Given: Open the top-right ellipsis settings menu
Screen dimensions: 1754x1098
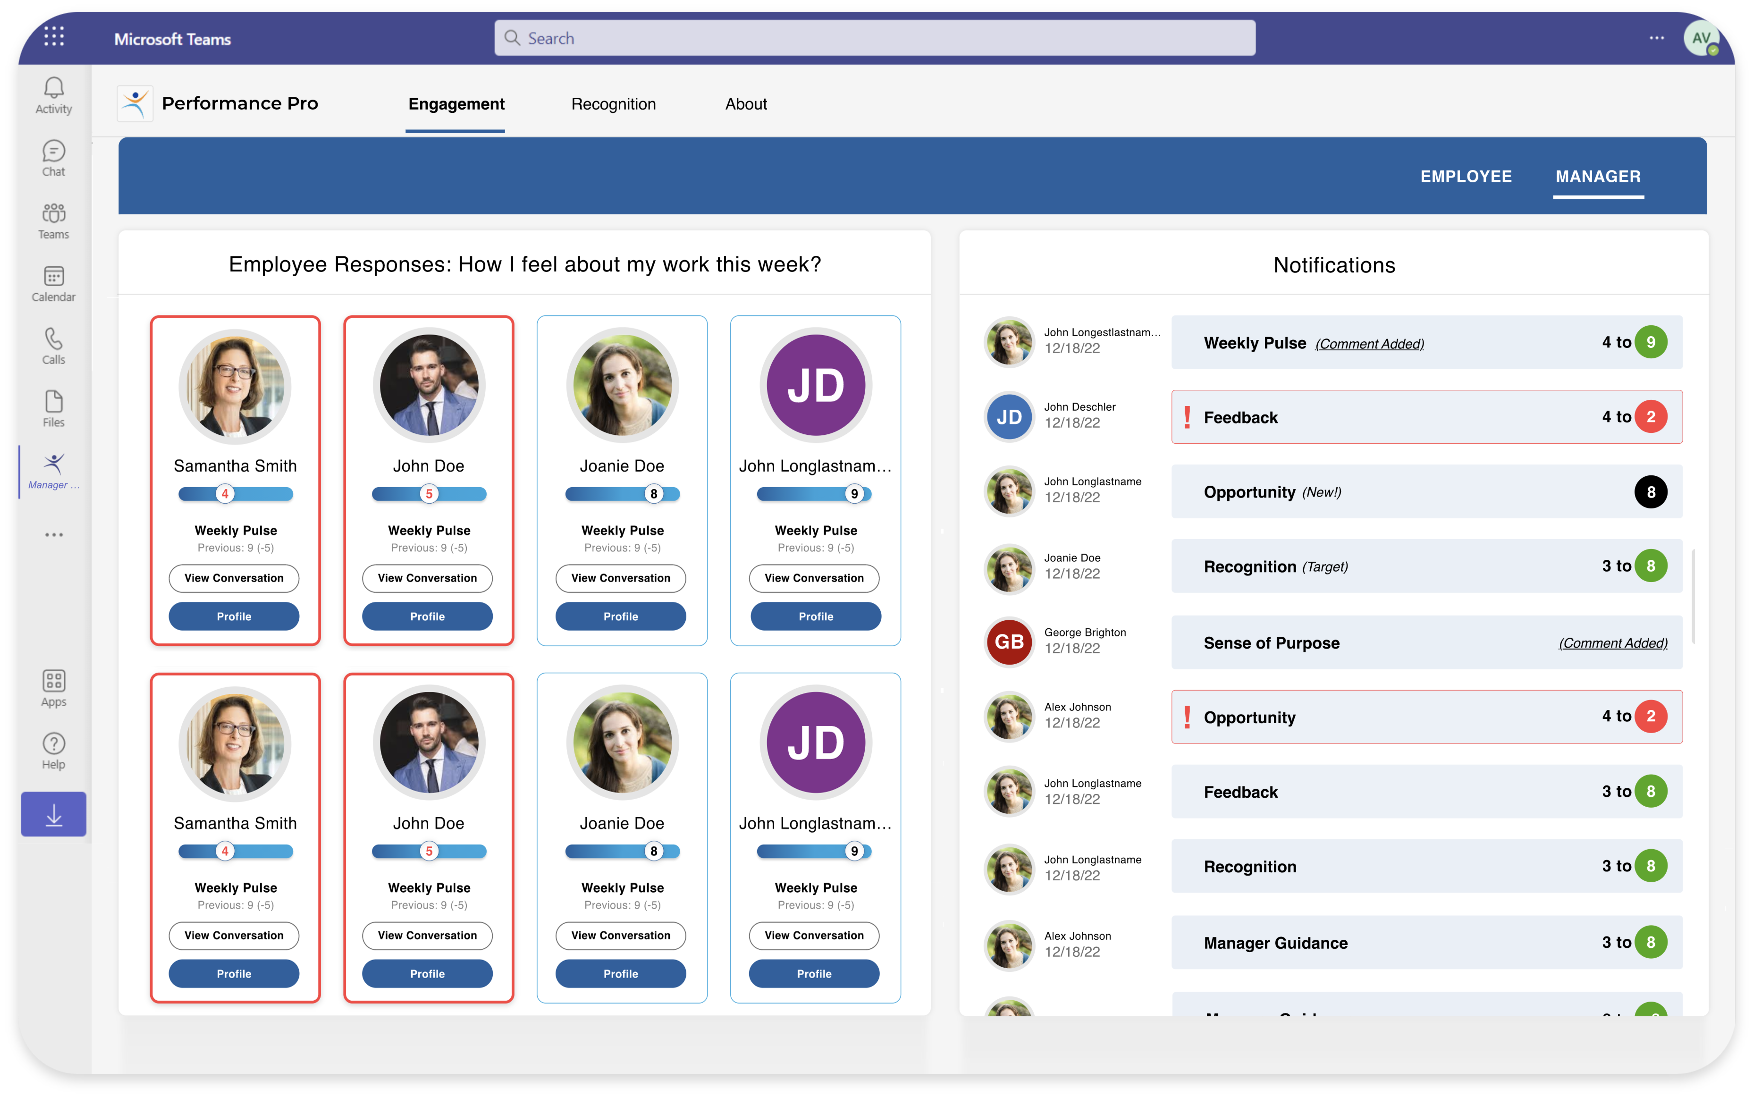Looking at the screenshot, I should click(1657, 38).
